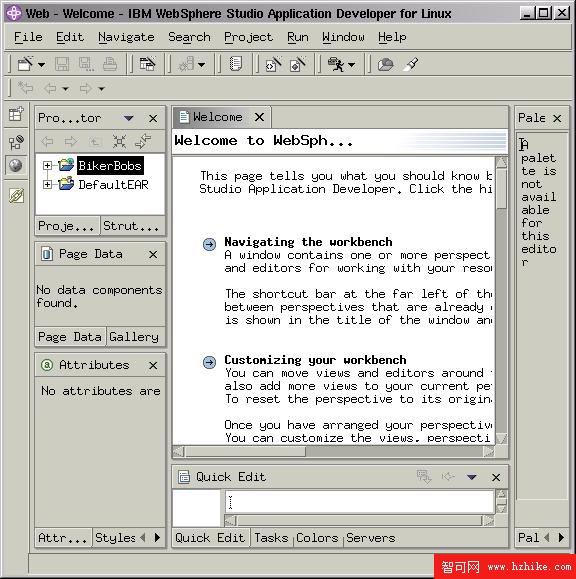Open the New wizard dropdown arrow
This screenshot has width=576, height=579.
[41, 65]
